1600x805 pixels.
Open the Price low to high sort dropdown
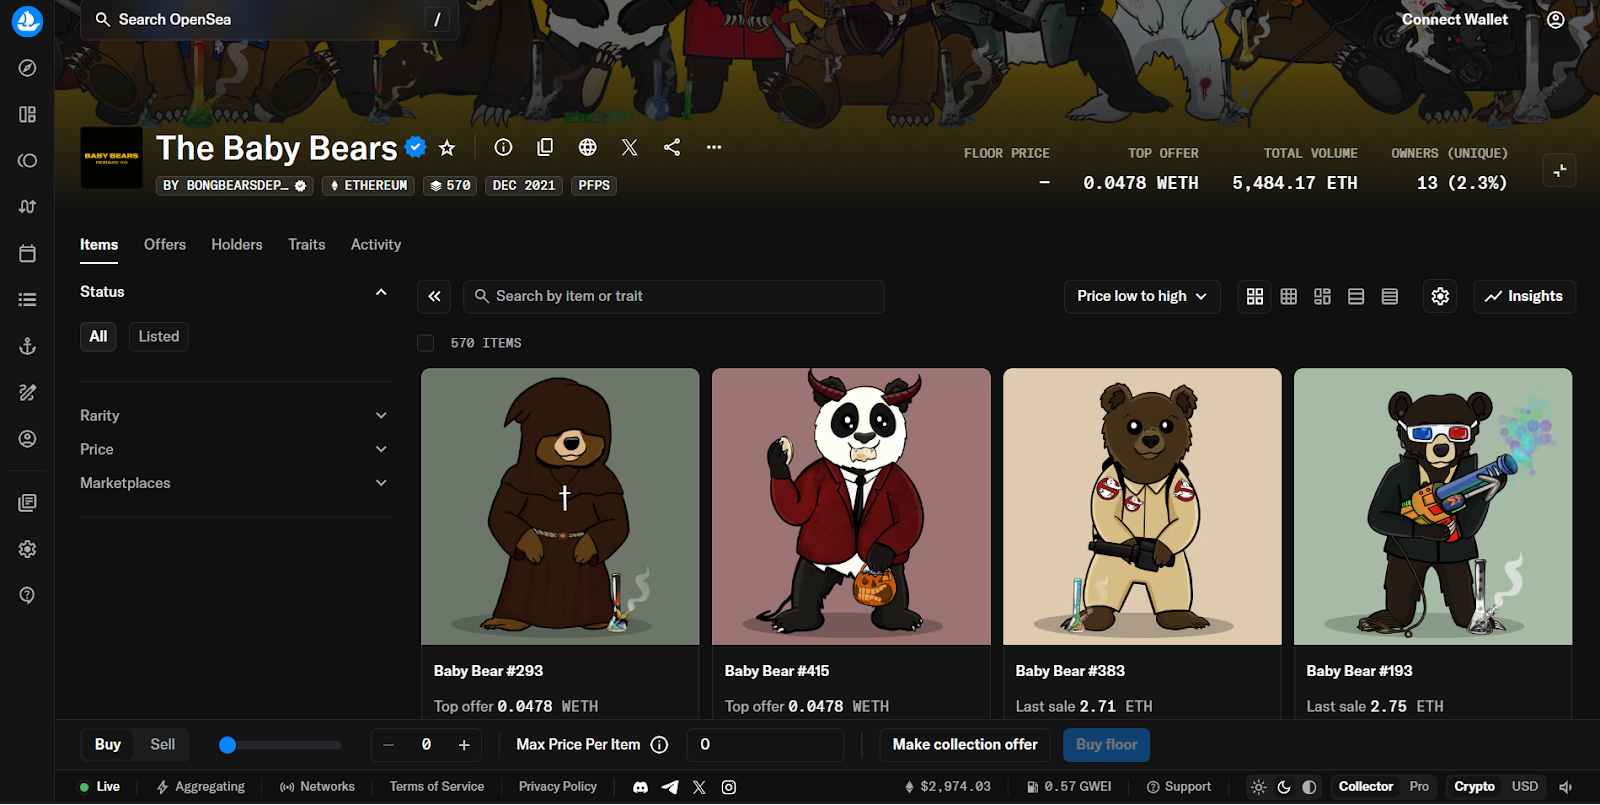click(1142, 296)
